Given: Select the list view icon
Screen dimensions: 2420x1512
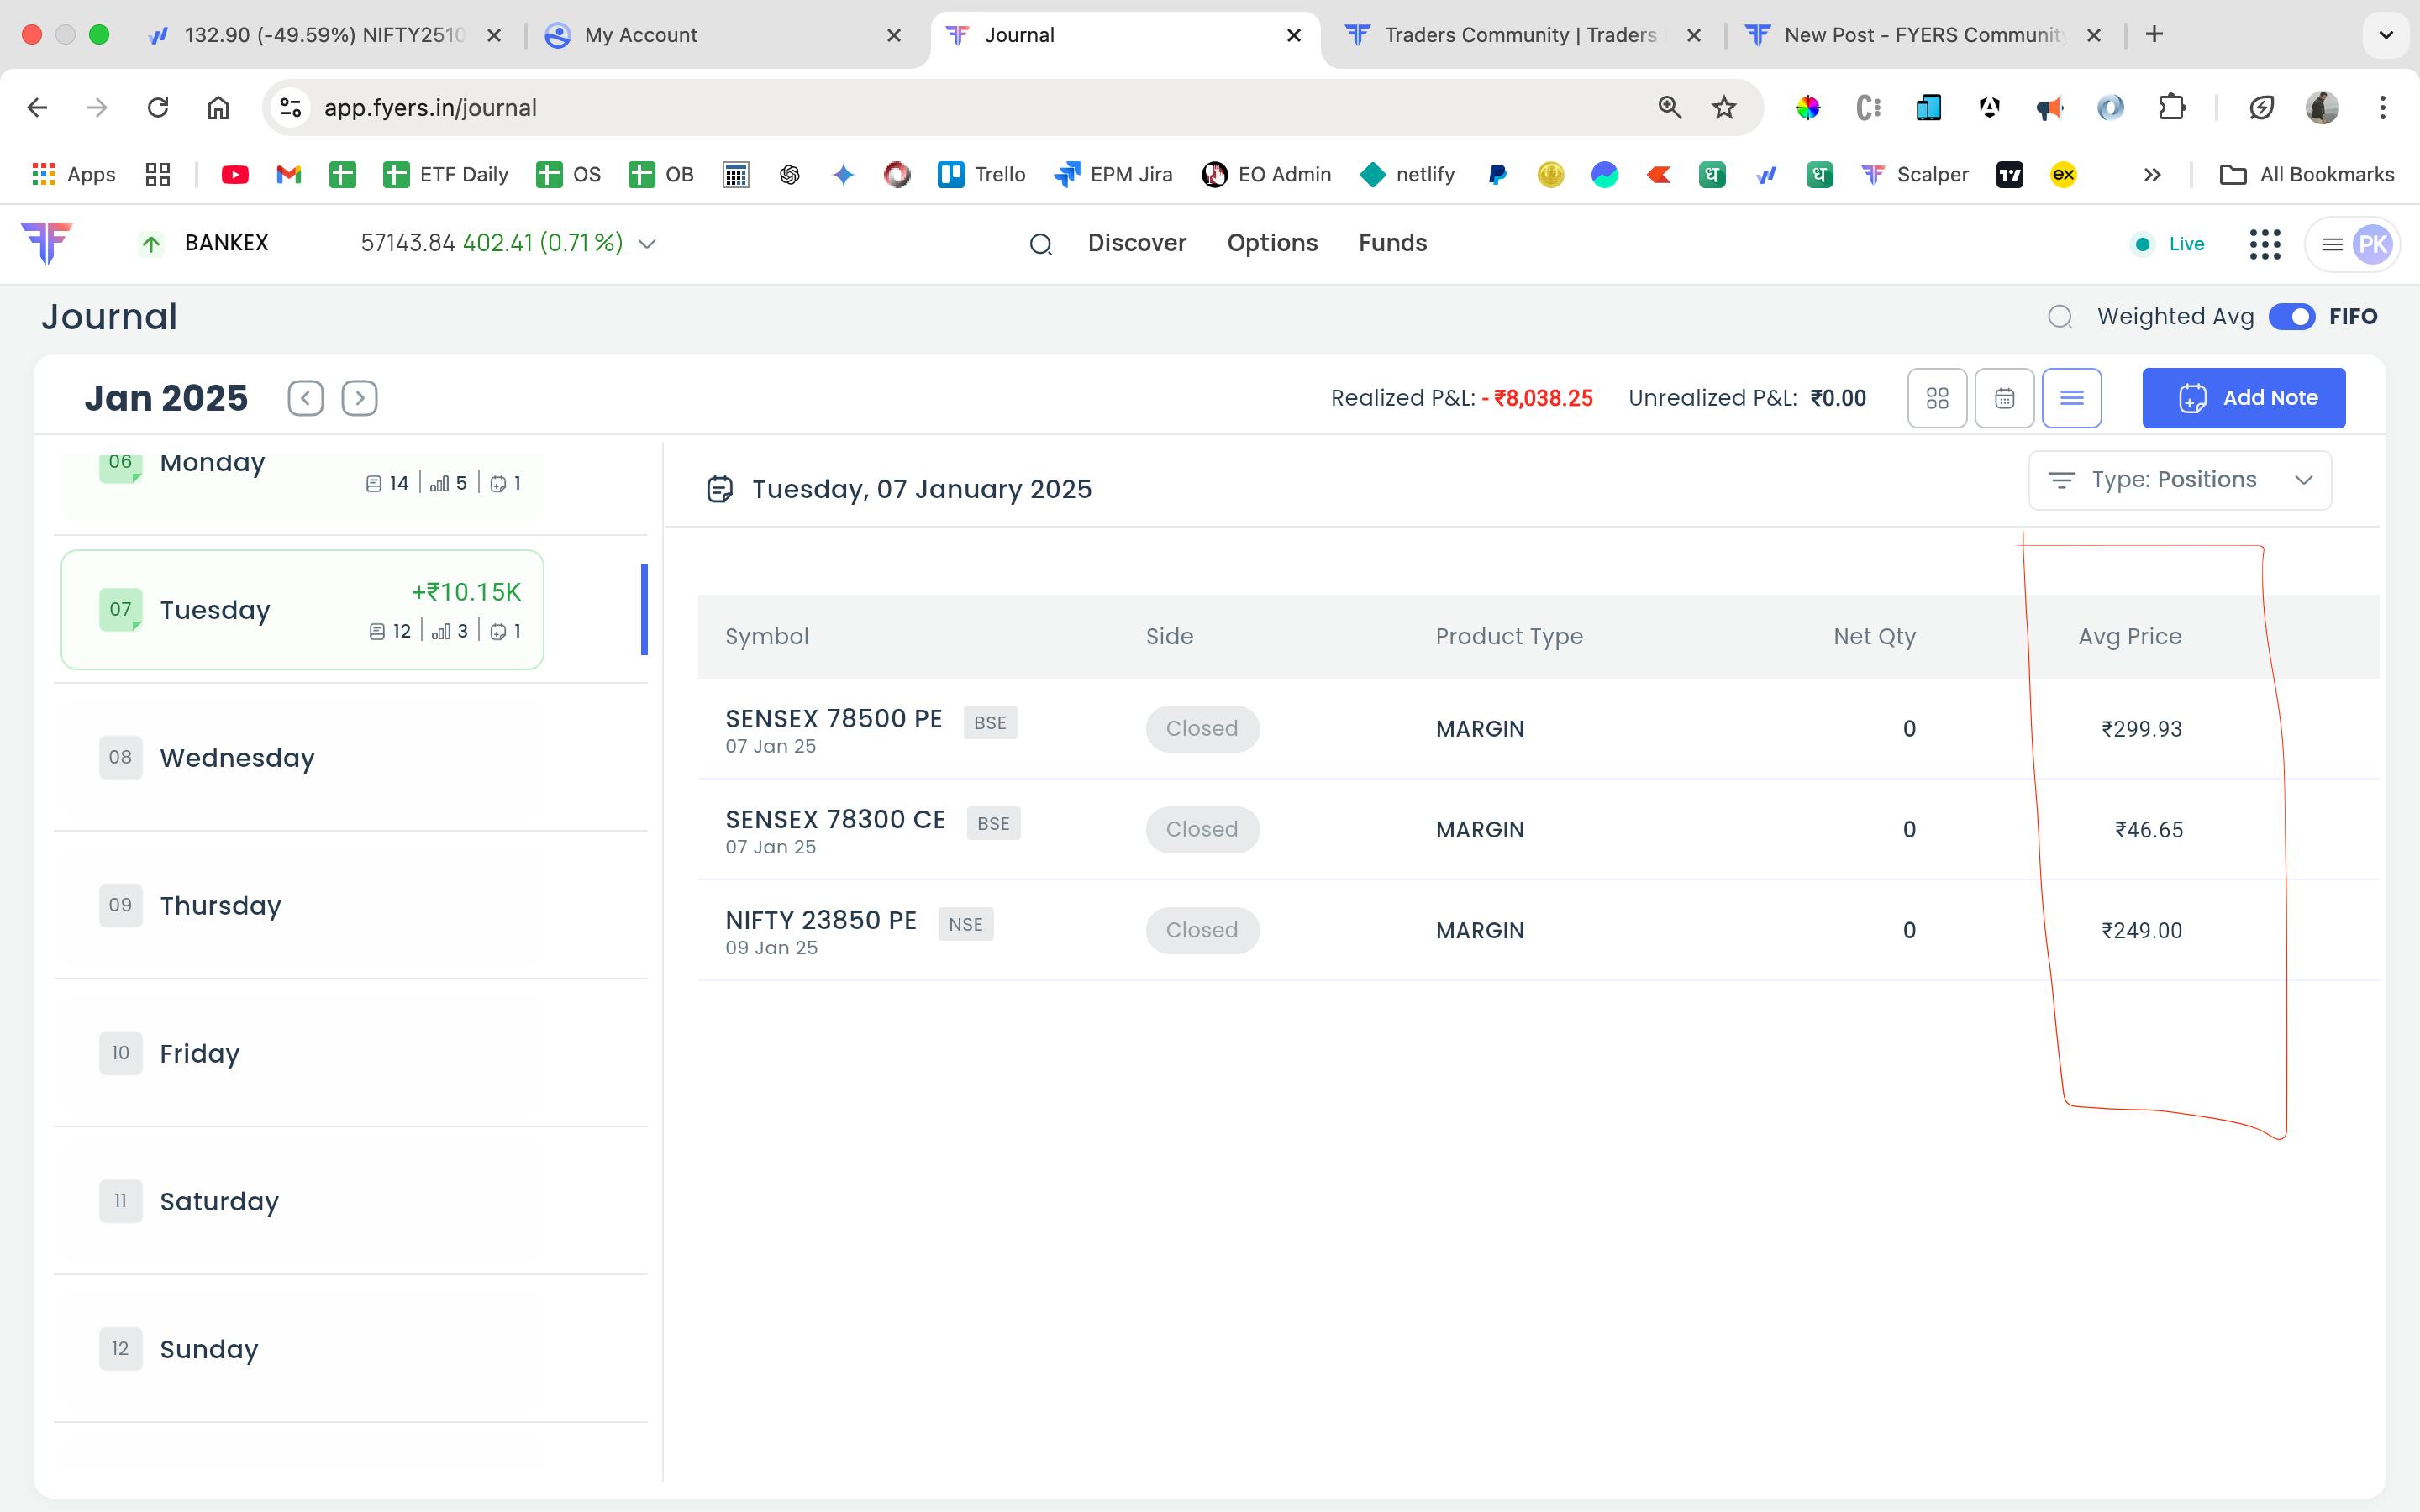Looking at the screenshot, I should [2071, 398].
